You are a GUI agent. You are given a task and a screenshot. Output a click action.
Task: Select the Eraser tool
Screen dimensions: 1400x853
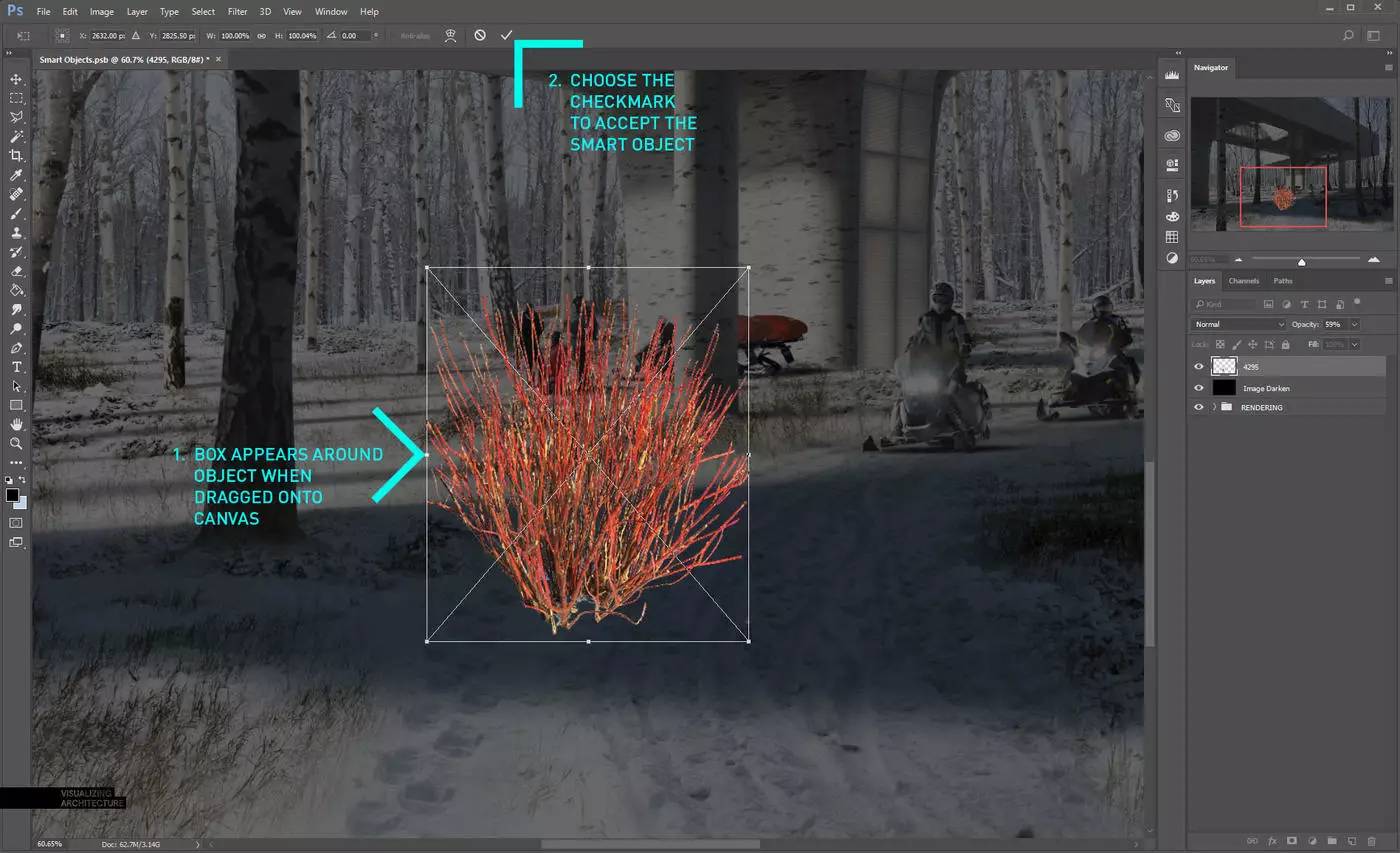coord(16,271)
